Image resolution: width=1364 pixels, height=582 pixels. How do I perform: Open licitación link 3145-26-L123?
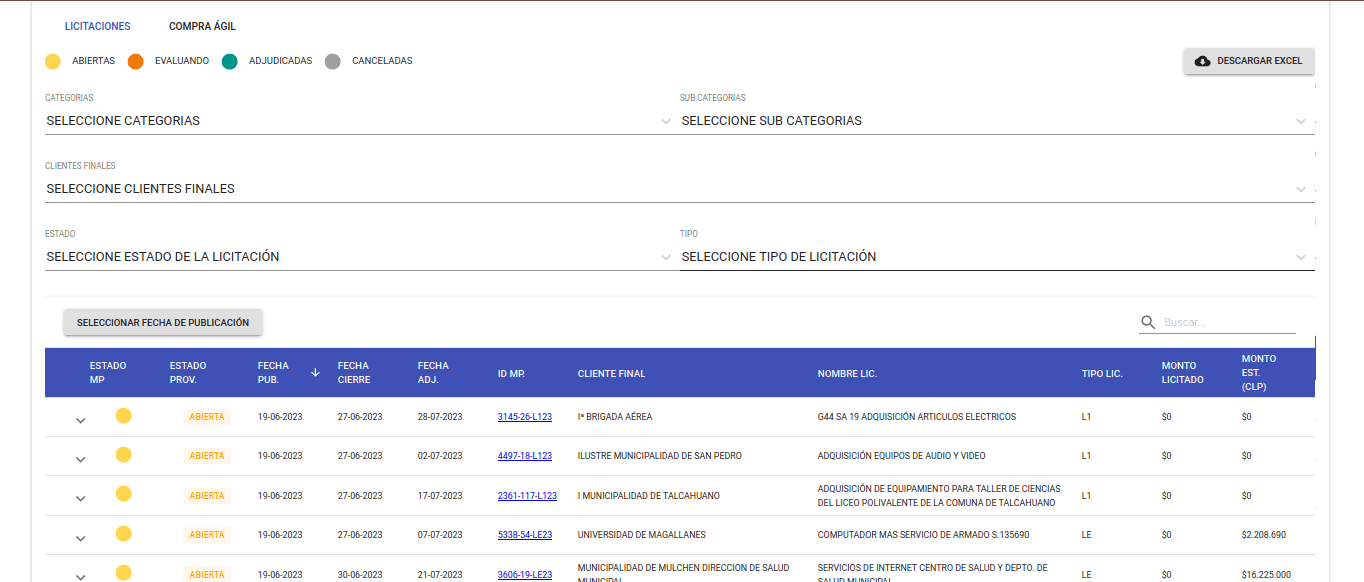point(524,417)
